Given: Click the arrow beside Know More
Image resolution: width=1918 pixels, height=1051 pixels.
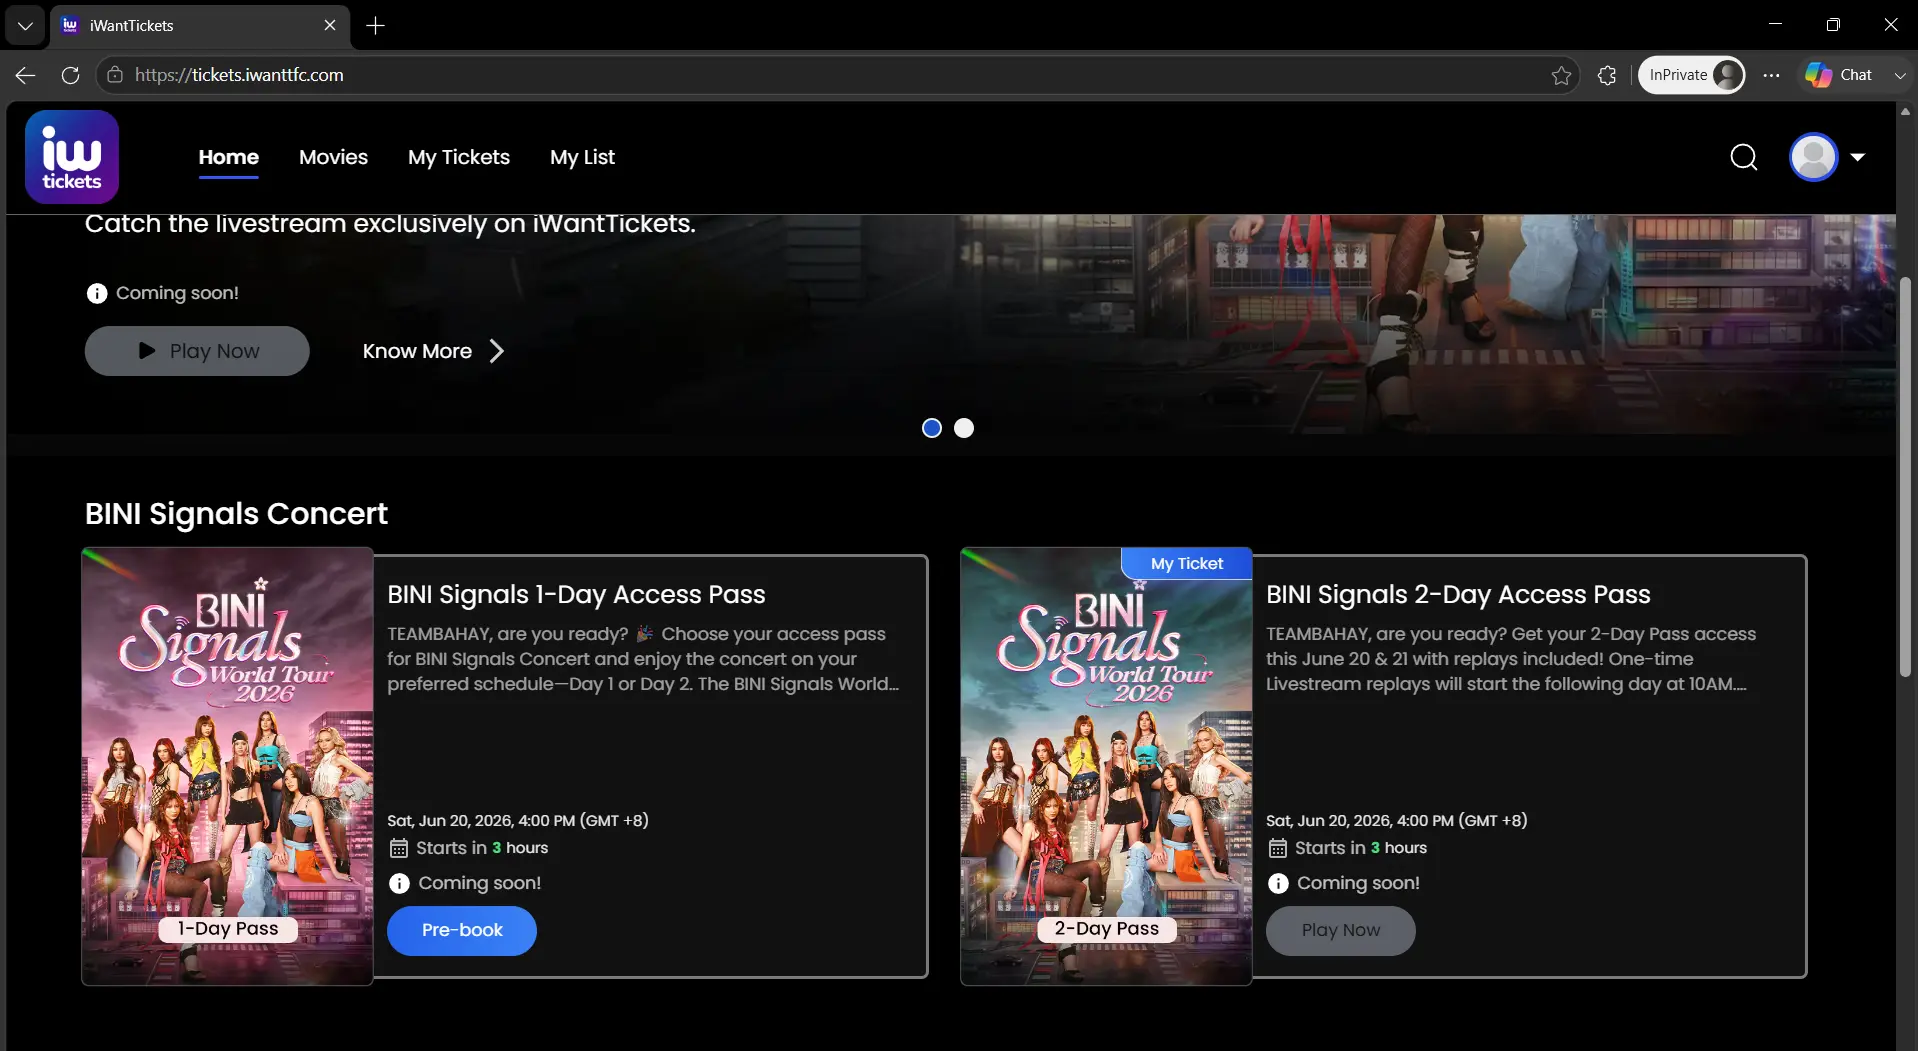Looking at the screenshot, I should [x=497, y=351].
